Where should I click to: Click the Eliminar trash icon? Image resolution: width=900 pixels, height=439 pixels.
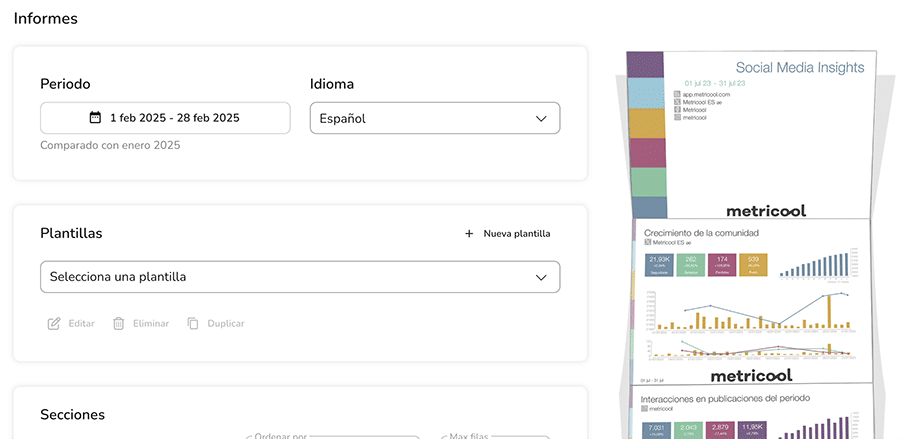click(x=118, y=324)
